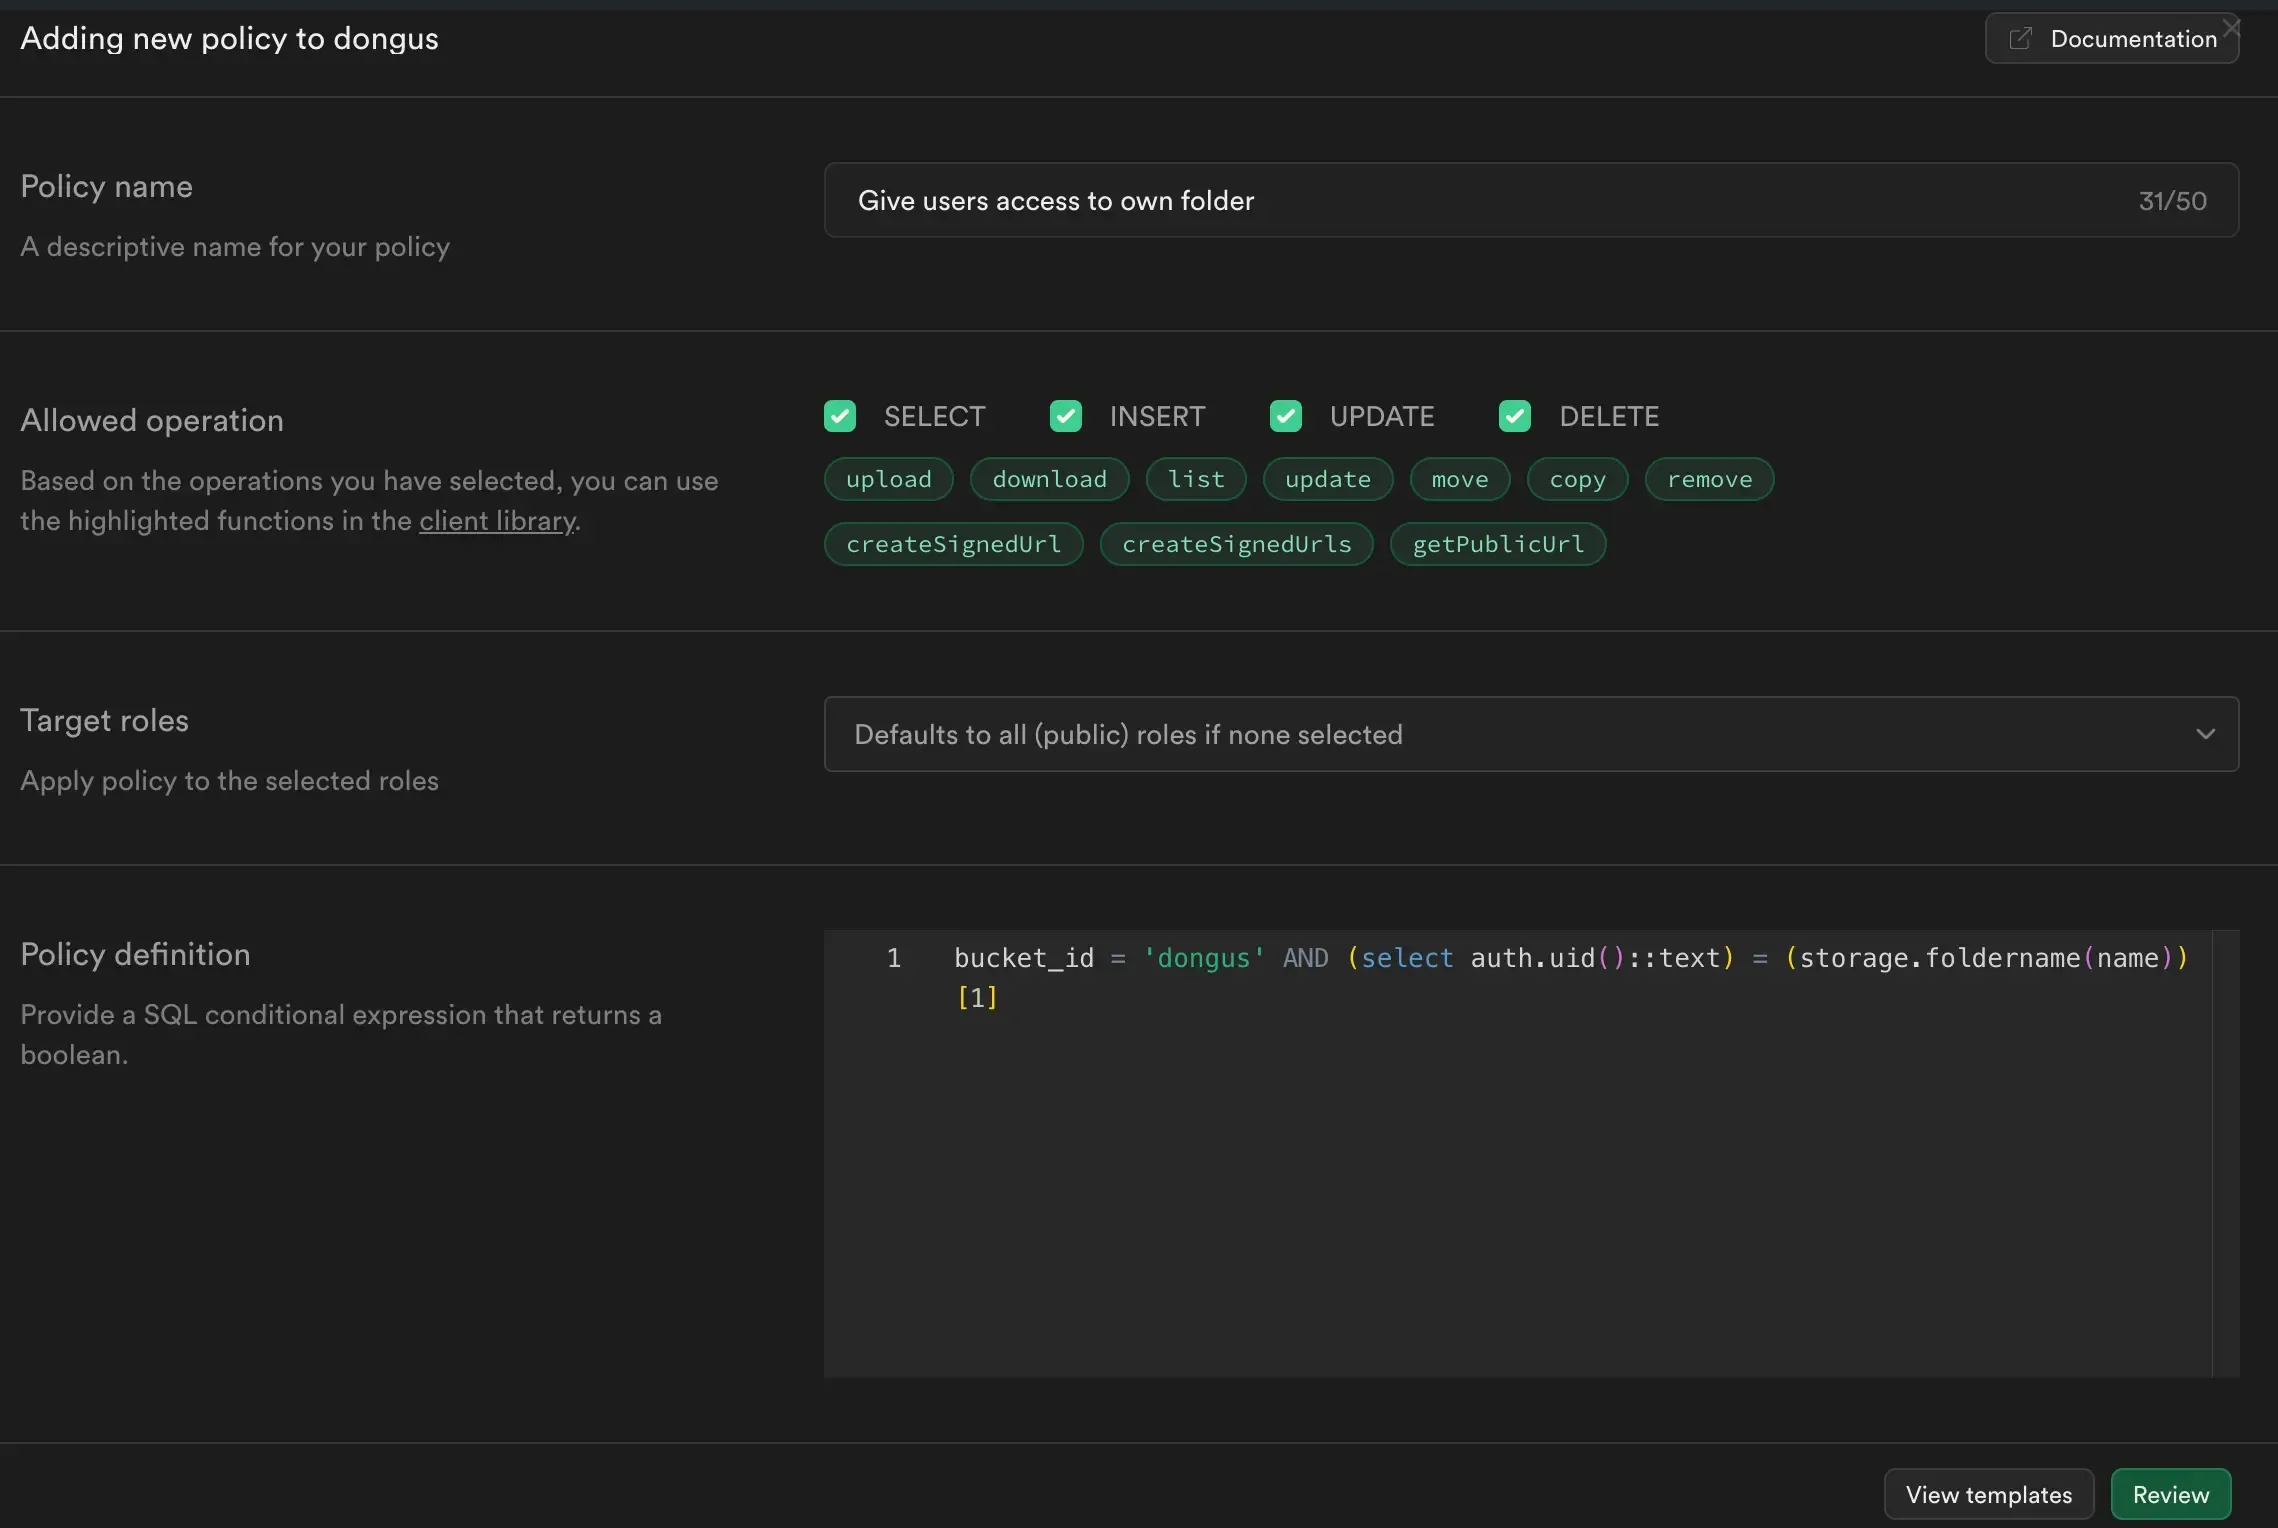Click the getPublicUrl function tag icon
2278x1528 pixels.
coord(1497,542)
